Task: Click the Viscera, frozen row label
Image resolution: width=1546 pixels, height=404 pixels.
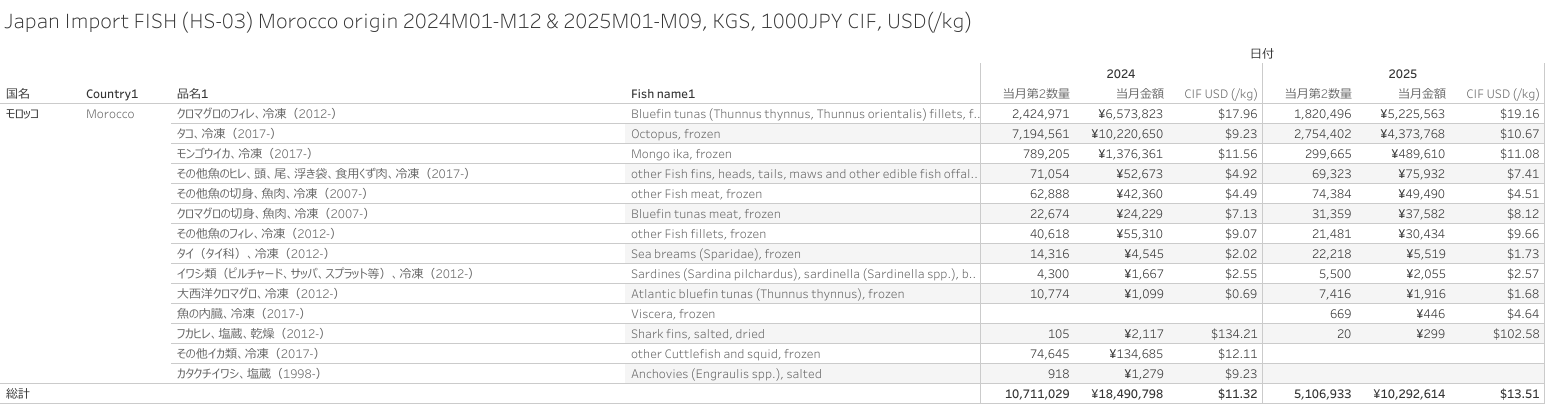Action: [x=671, y=314]
